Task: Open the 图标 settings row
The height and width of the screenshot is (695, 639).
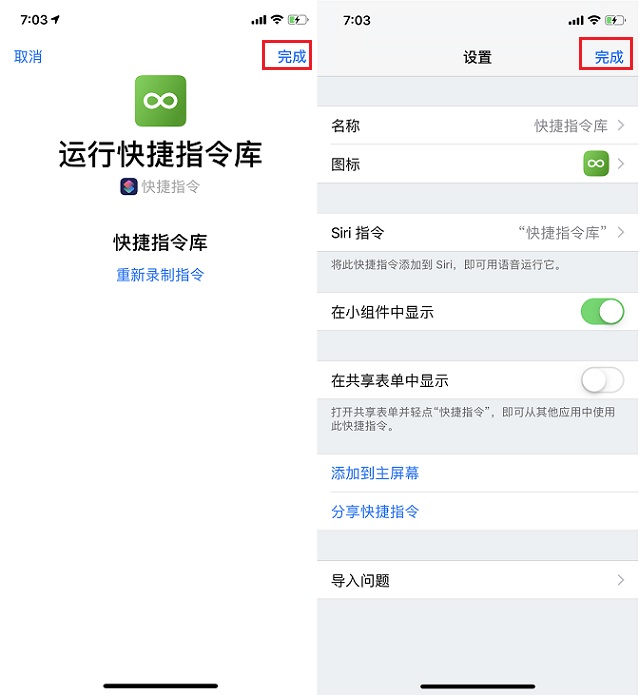Action: click(478, 164)
